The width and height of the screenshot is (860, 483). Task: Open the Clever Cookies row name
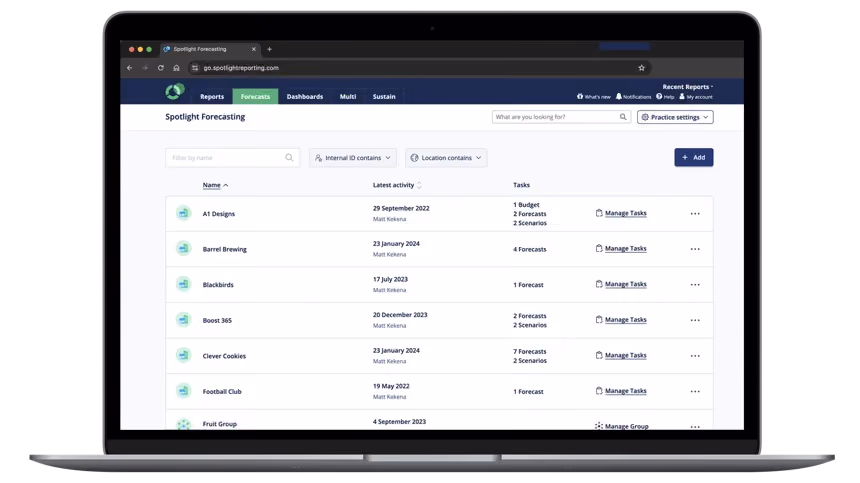(224, 356)
